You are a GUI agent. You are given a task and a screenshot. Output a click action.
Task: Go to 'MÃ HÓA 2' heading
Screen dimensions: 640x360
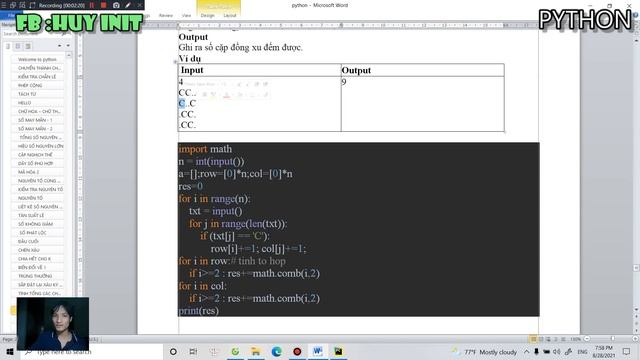point(37,172)
